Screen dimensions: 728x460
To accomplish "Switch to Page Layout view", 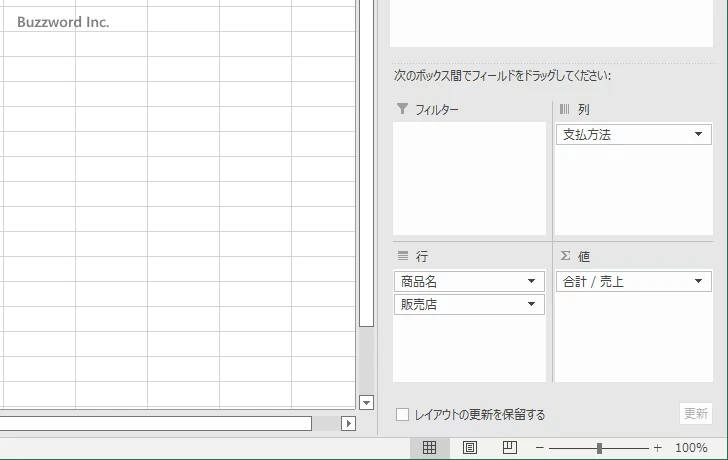I will click(x=469, y=448).
